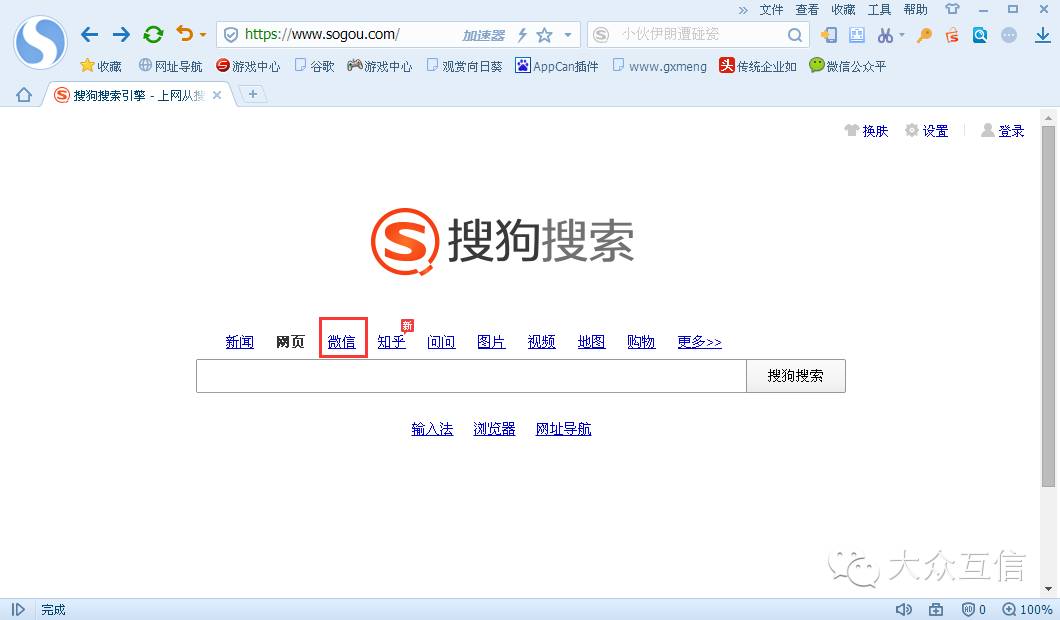Reload the page with the green refresh icon
Image resolution: width=1060 pixels, height=620 pixels.
[153, 34]
